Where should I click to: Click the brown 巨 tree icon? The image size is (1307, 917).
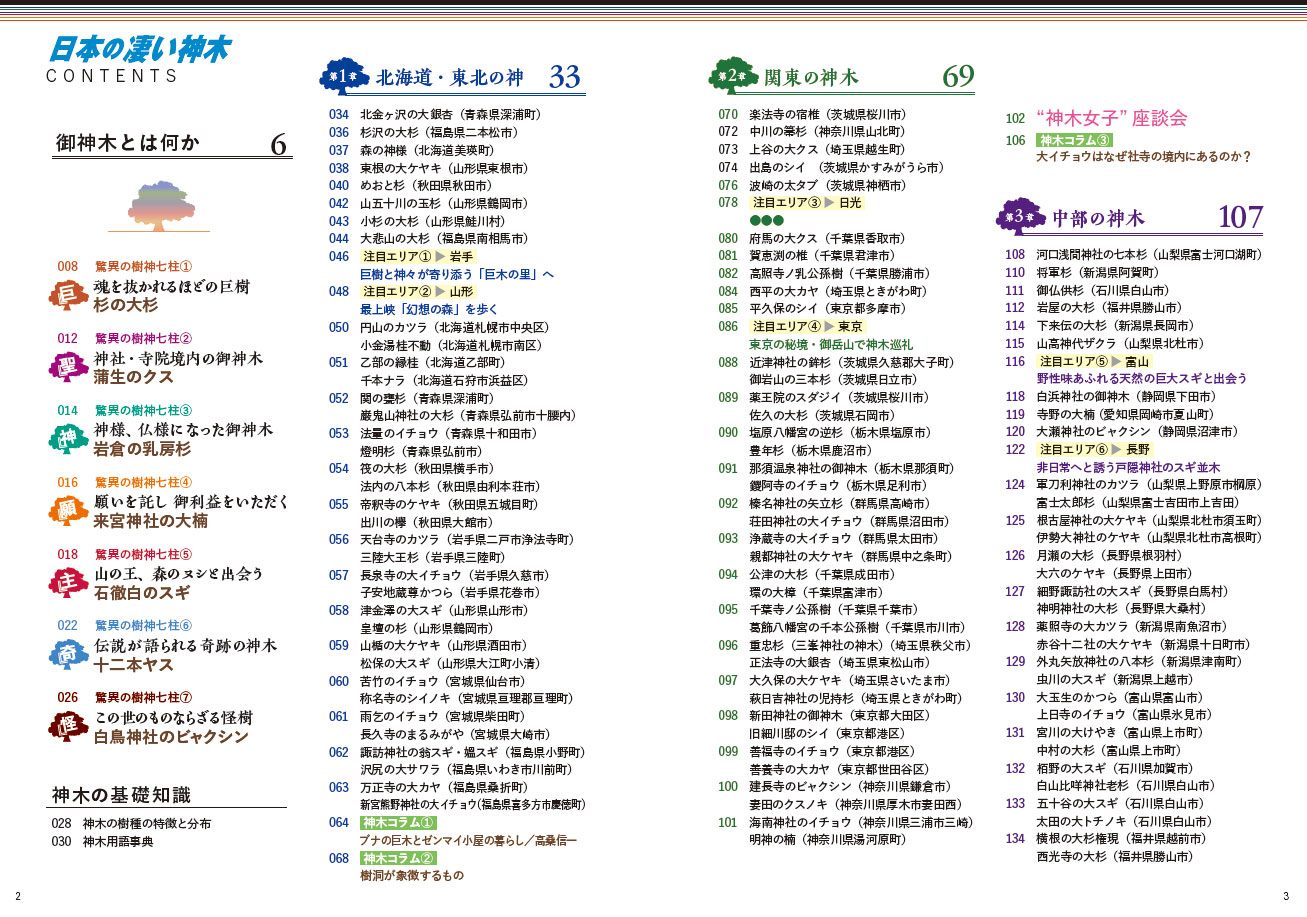pos(67,296)
